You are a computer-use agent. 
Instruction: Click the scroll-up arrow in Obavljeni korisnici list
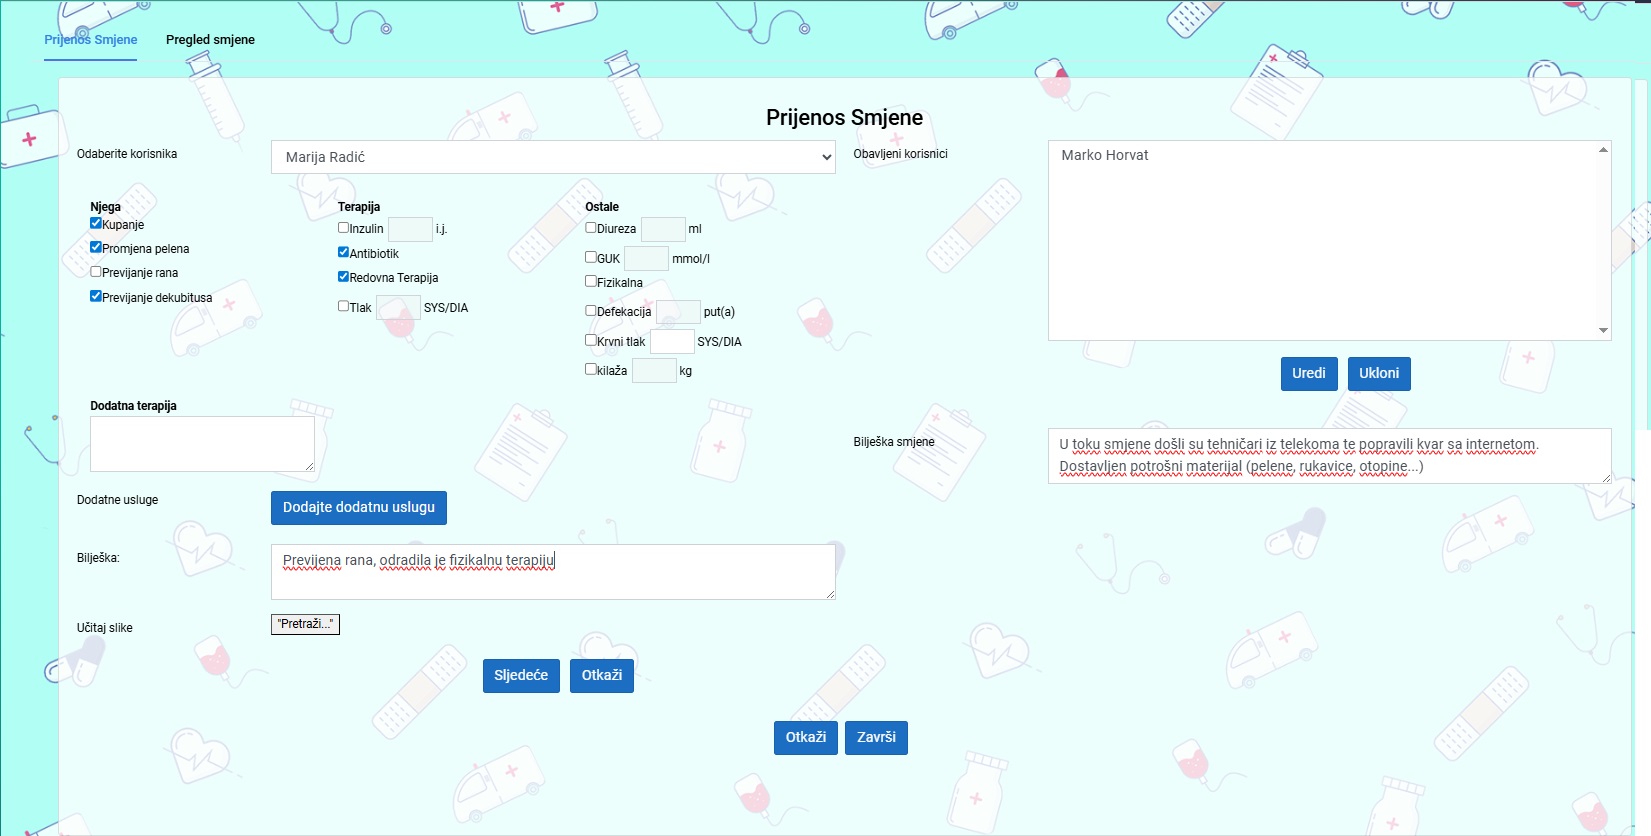pyautogui.click(x=1603, y=150)
